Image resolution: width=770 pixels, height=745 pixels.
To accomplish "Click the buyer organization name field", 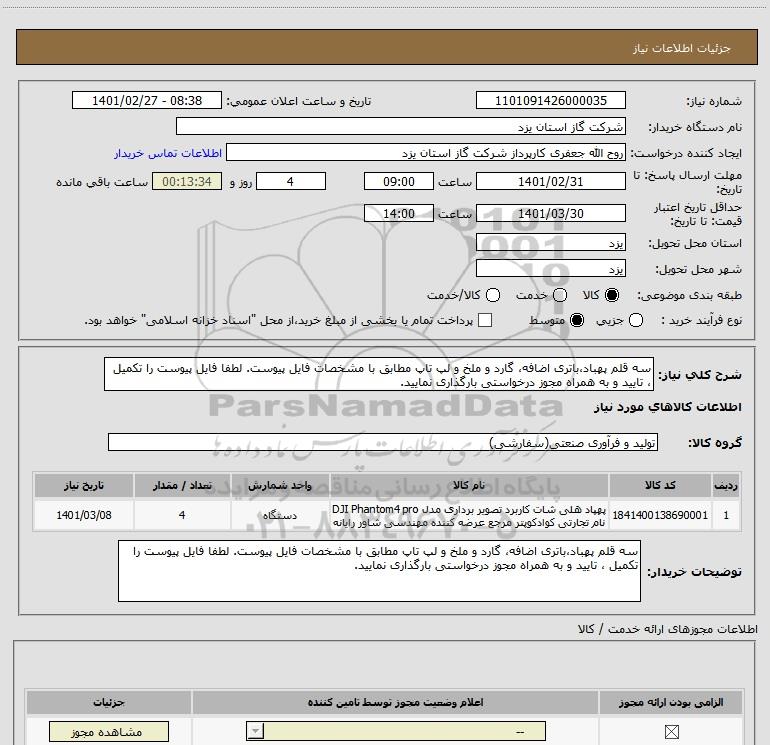I will 401,127.
